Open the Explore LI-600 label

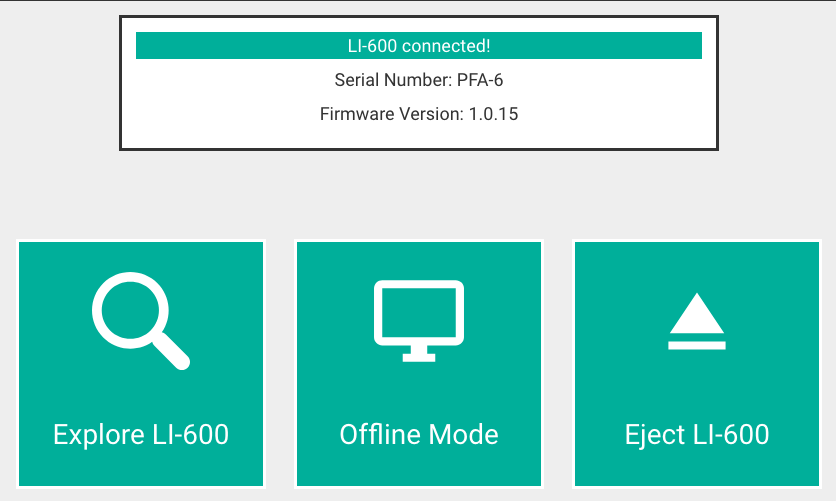[x=141, y=434]
